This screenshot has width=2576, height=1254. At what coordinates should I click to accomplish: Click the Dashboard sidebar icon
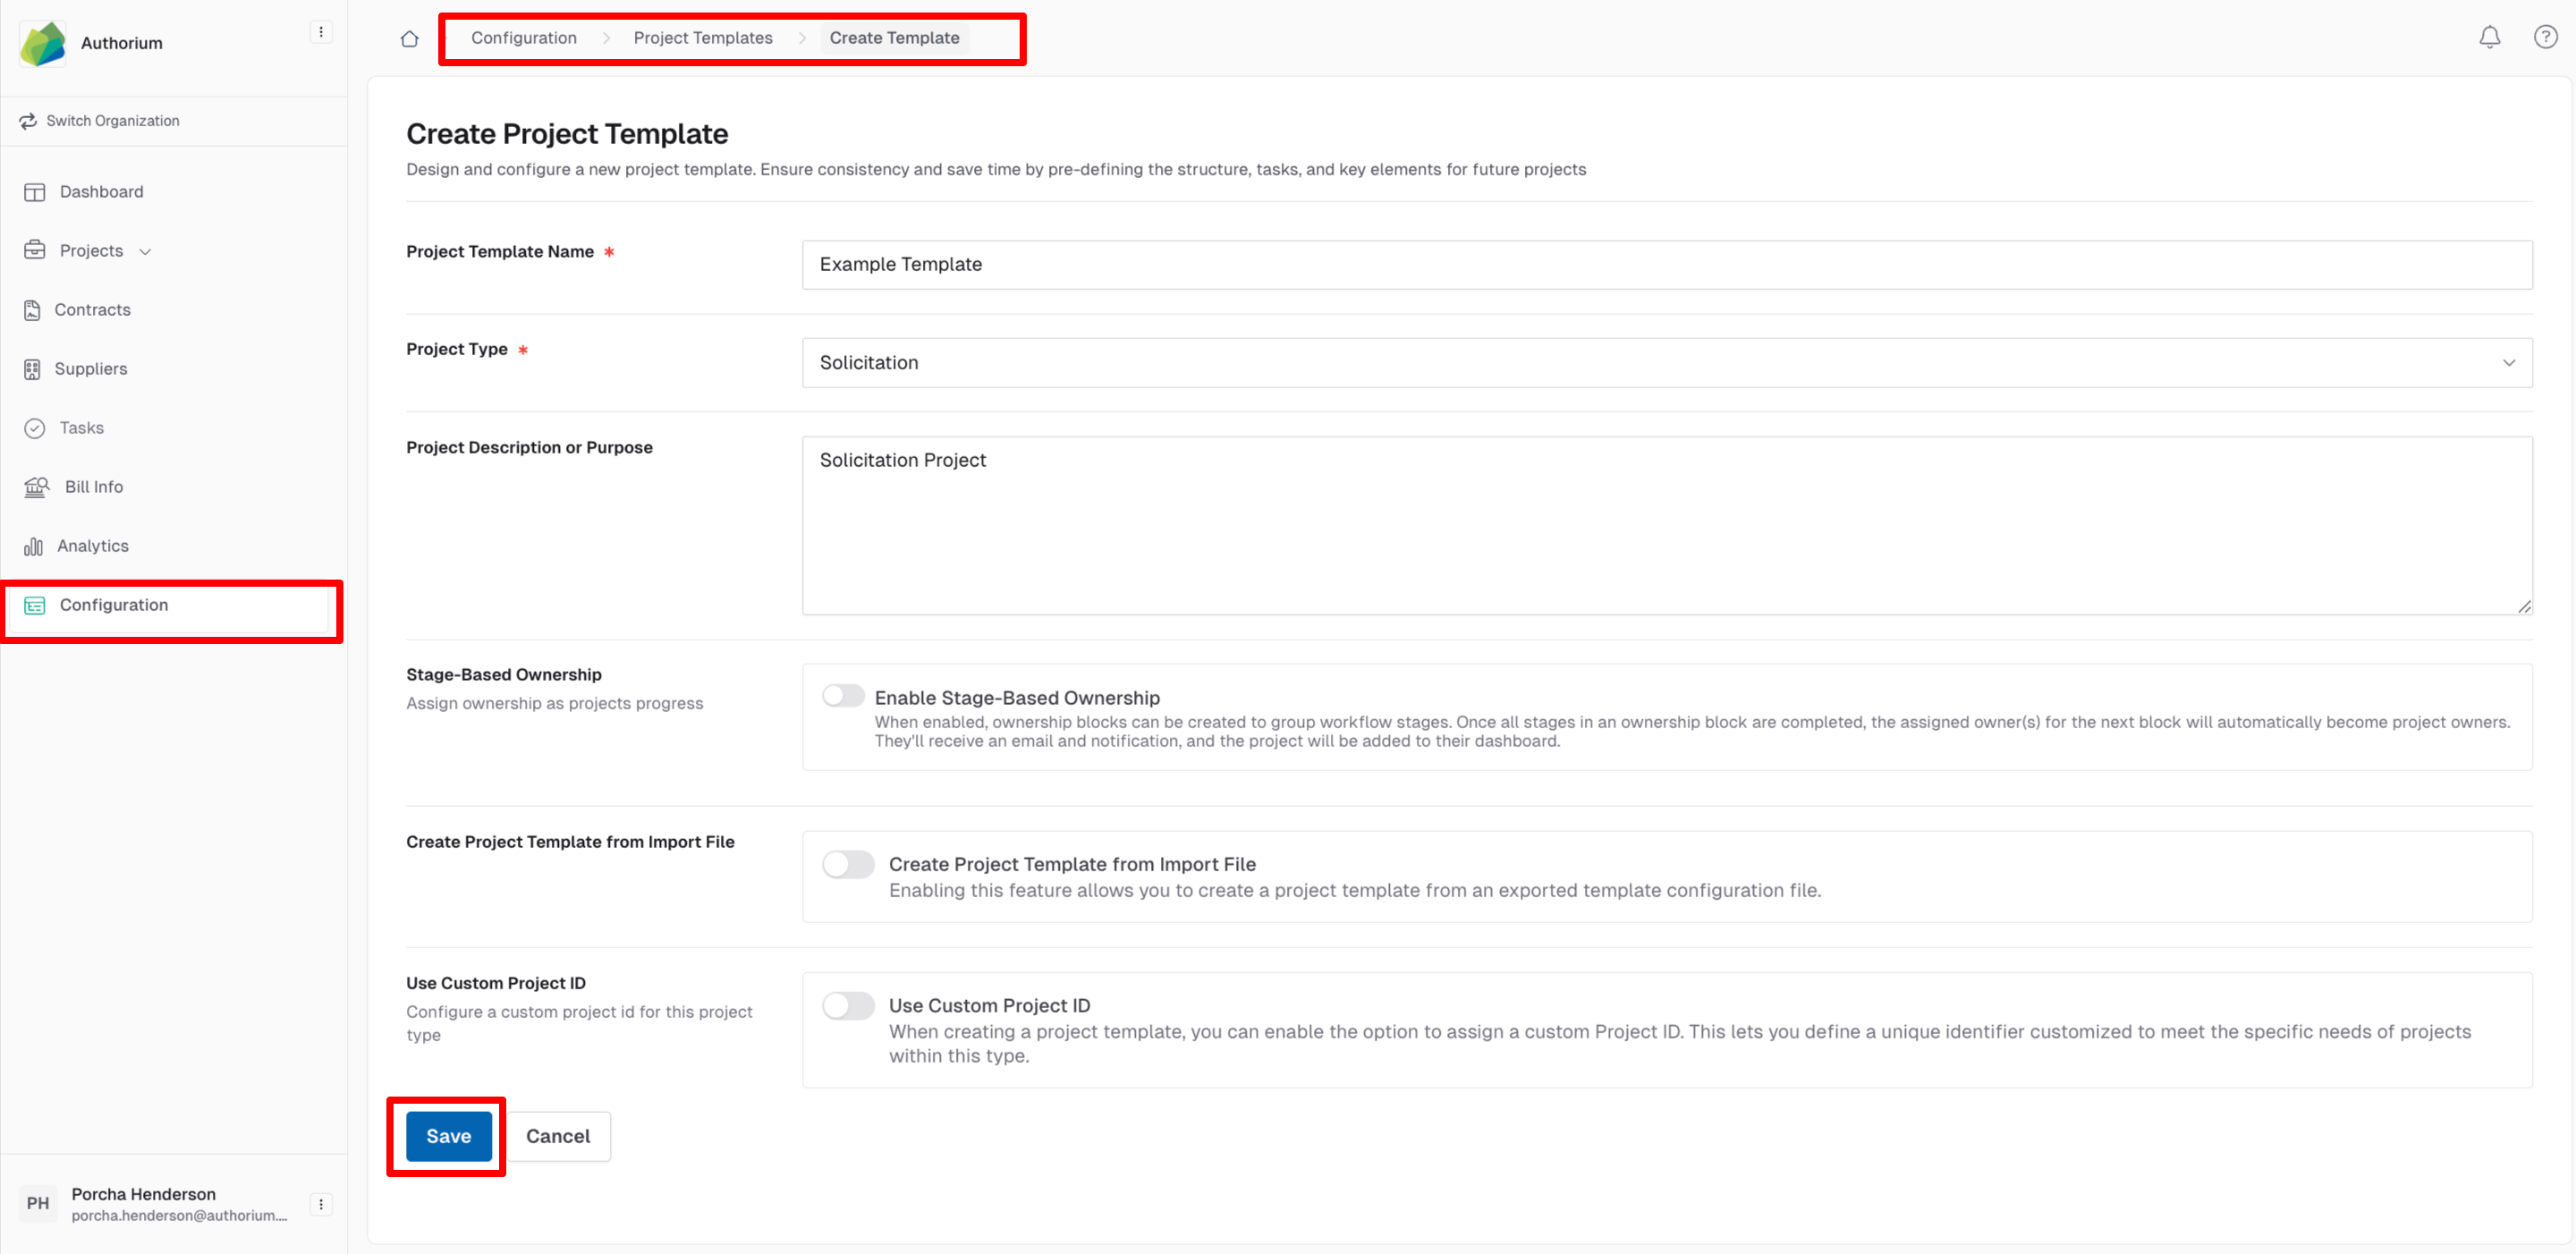pyautogui.click(x=35, y=192)
